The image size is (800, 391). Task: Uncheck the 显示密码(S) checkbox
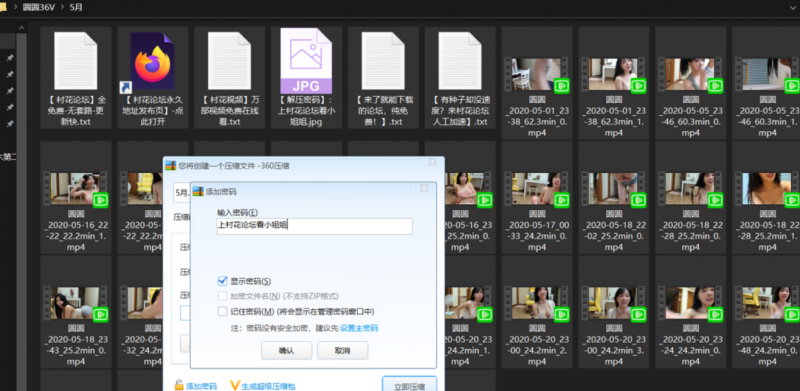(x=222, y=281)
